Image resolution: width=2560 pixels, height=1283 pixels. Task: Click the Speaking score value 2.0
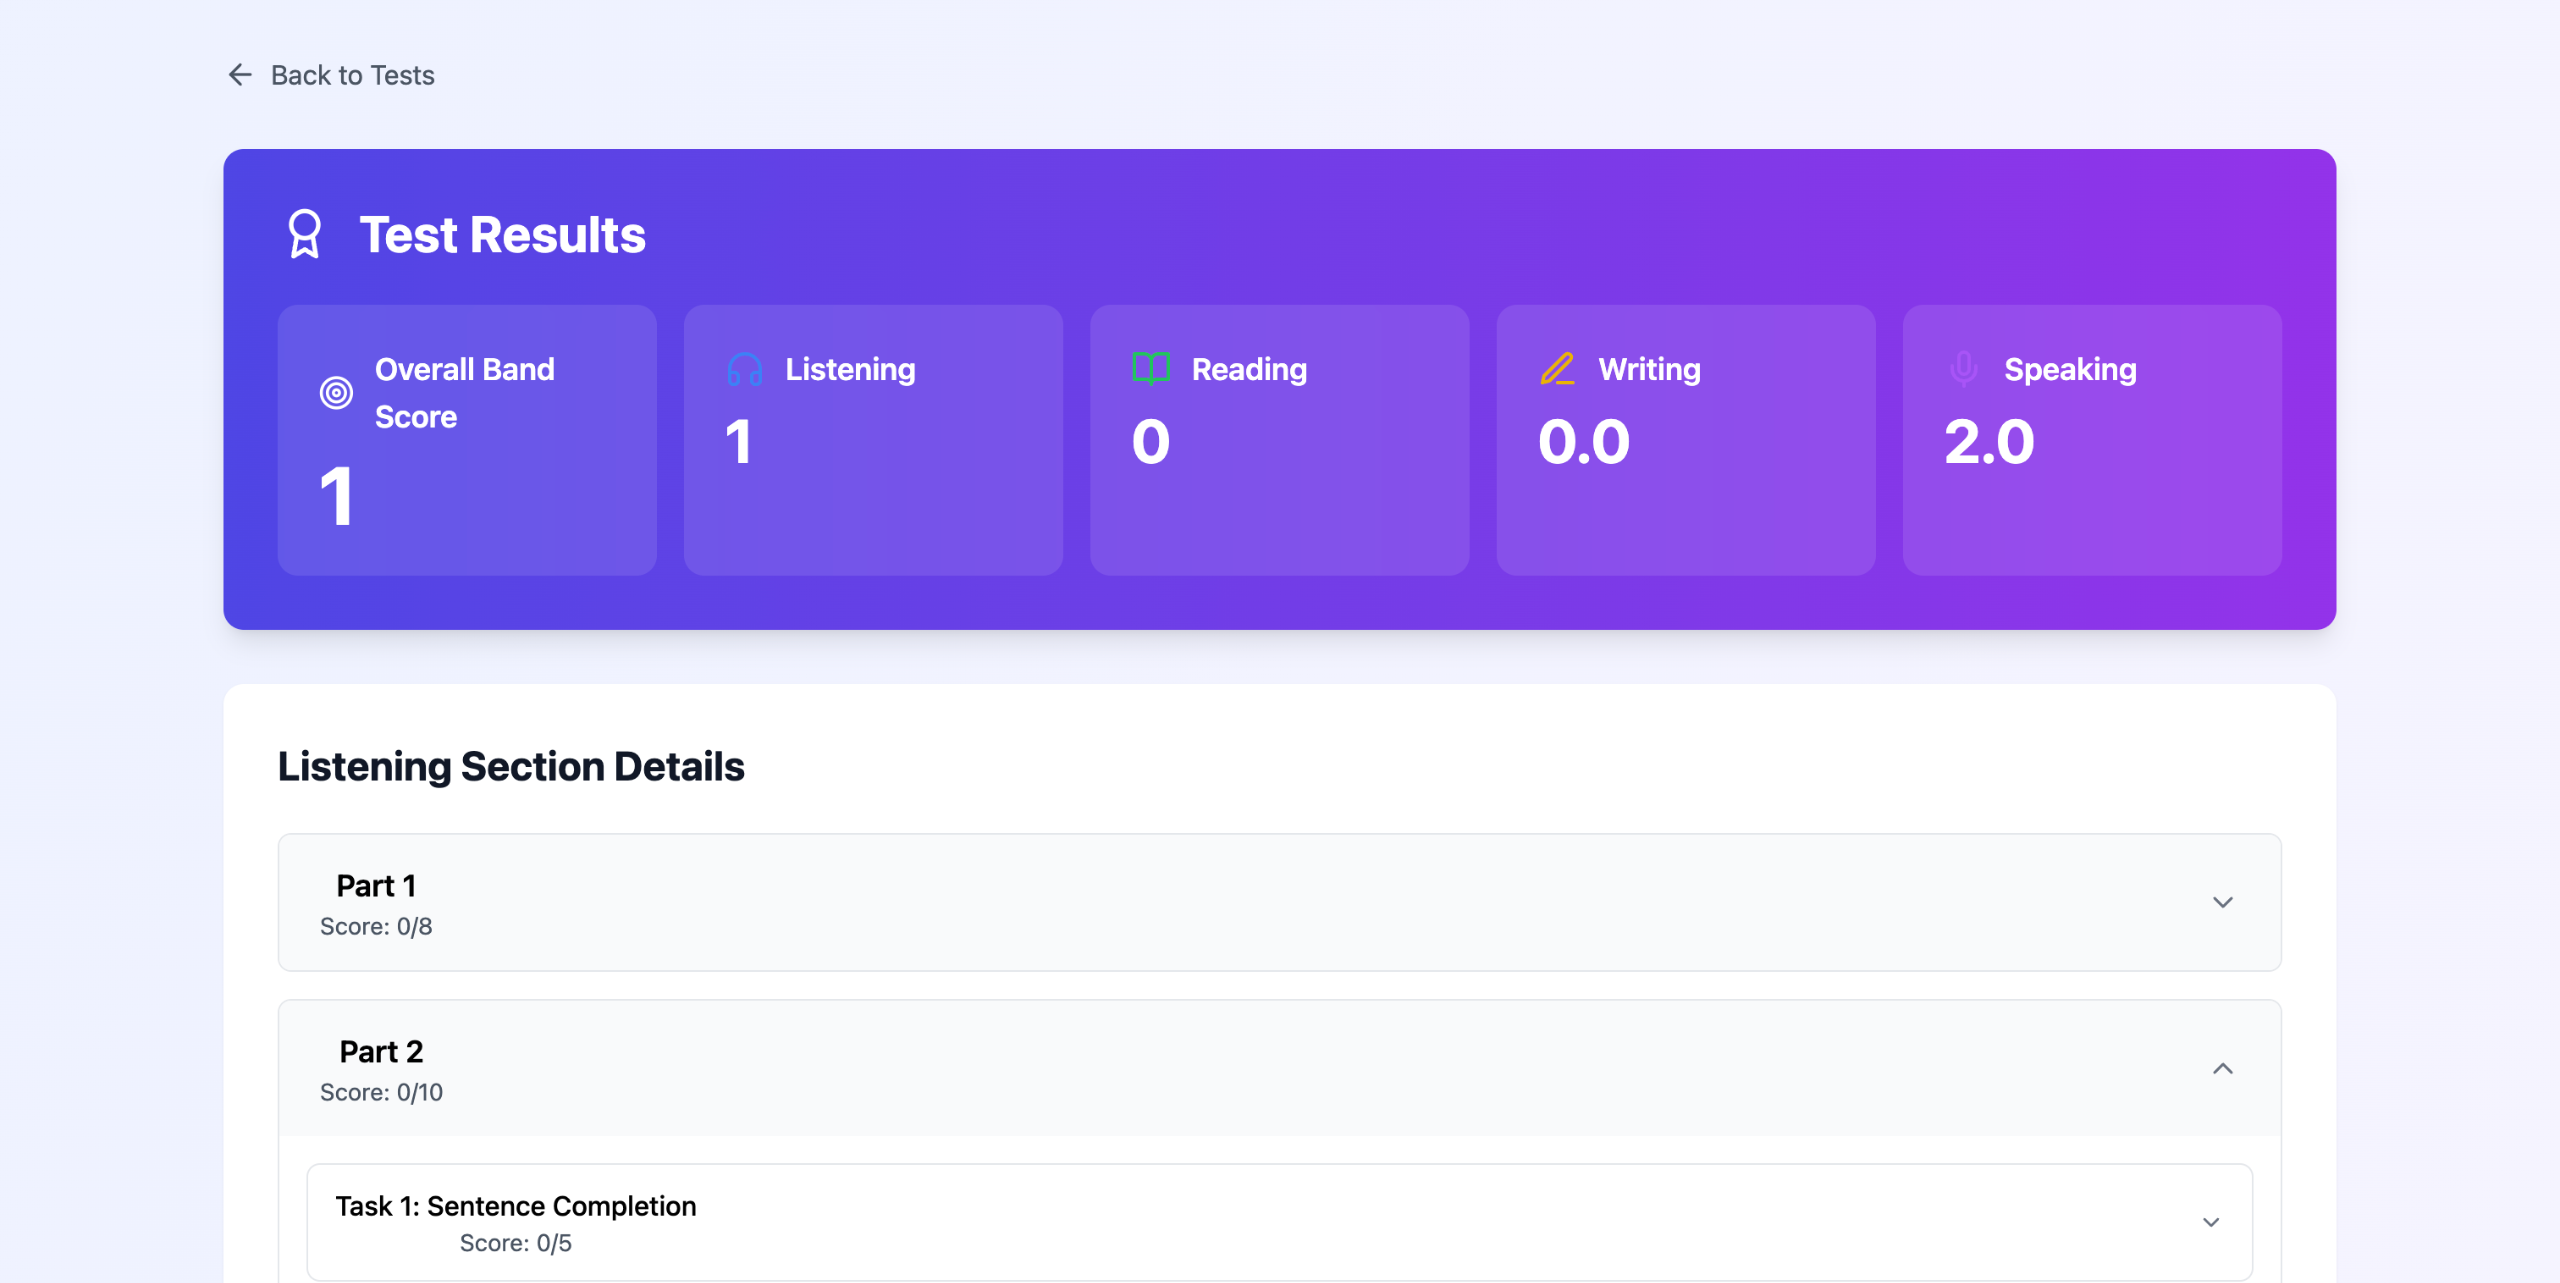click(1989, 441)
